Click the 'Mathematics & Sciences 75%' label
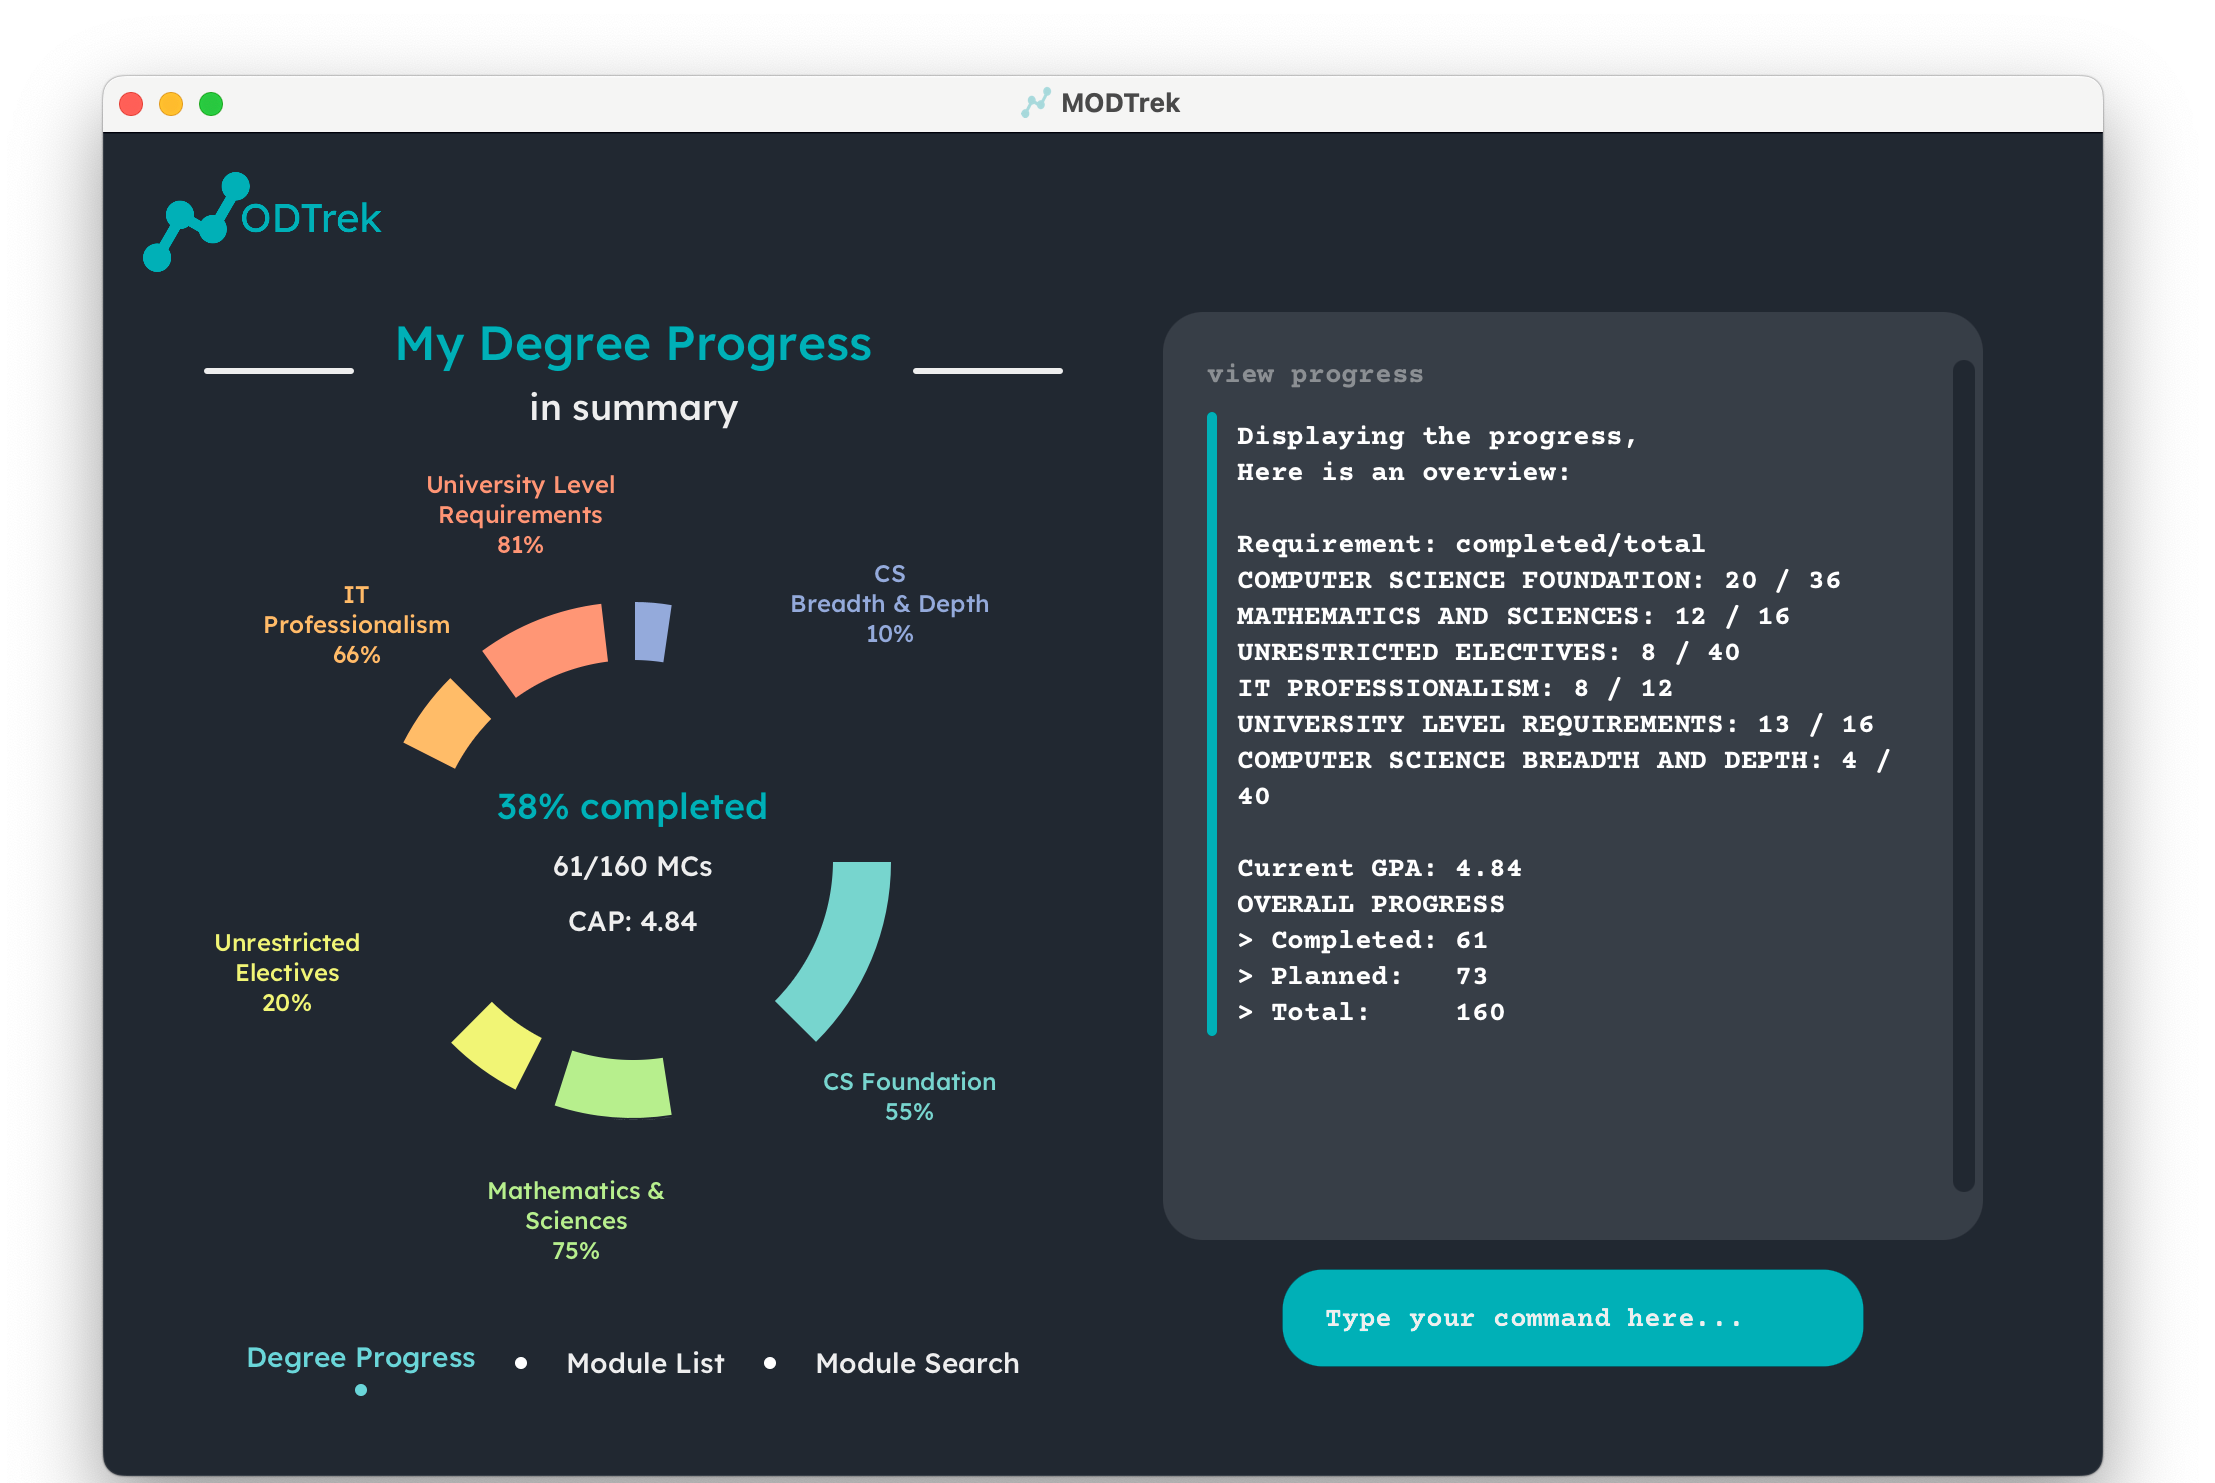2215x1483 pixels. coord(576,1220)
